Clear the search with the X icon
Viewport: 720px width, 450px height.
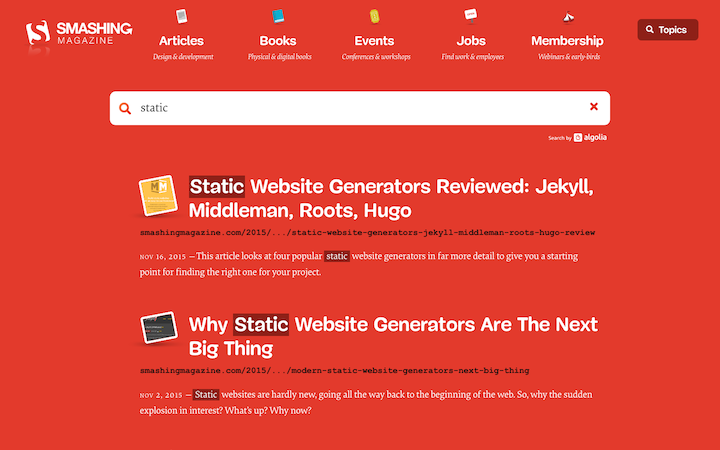594,107
